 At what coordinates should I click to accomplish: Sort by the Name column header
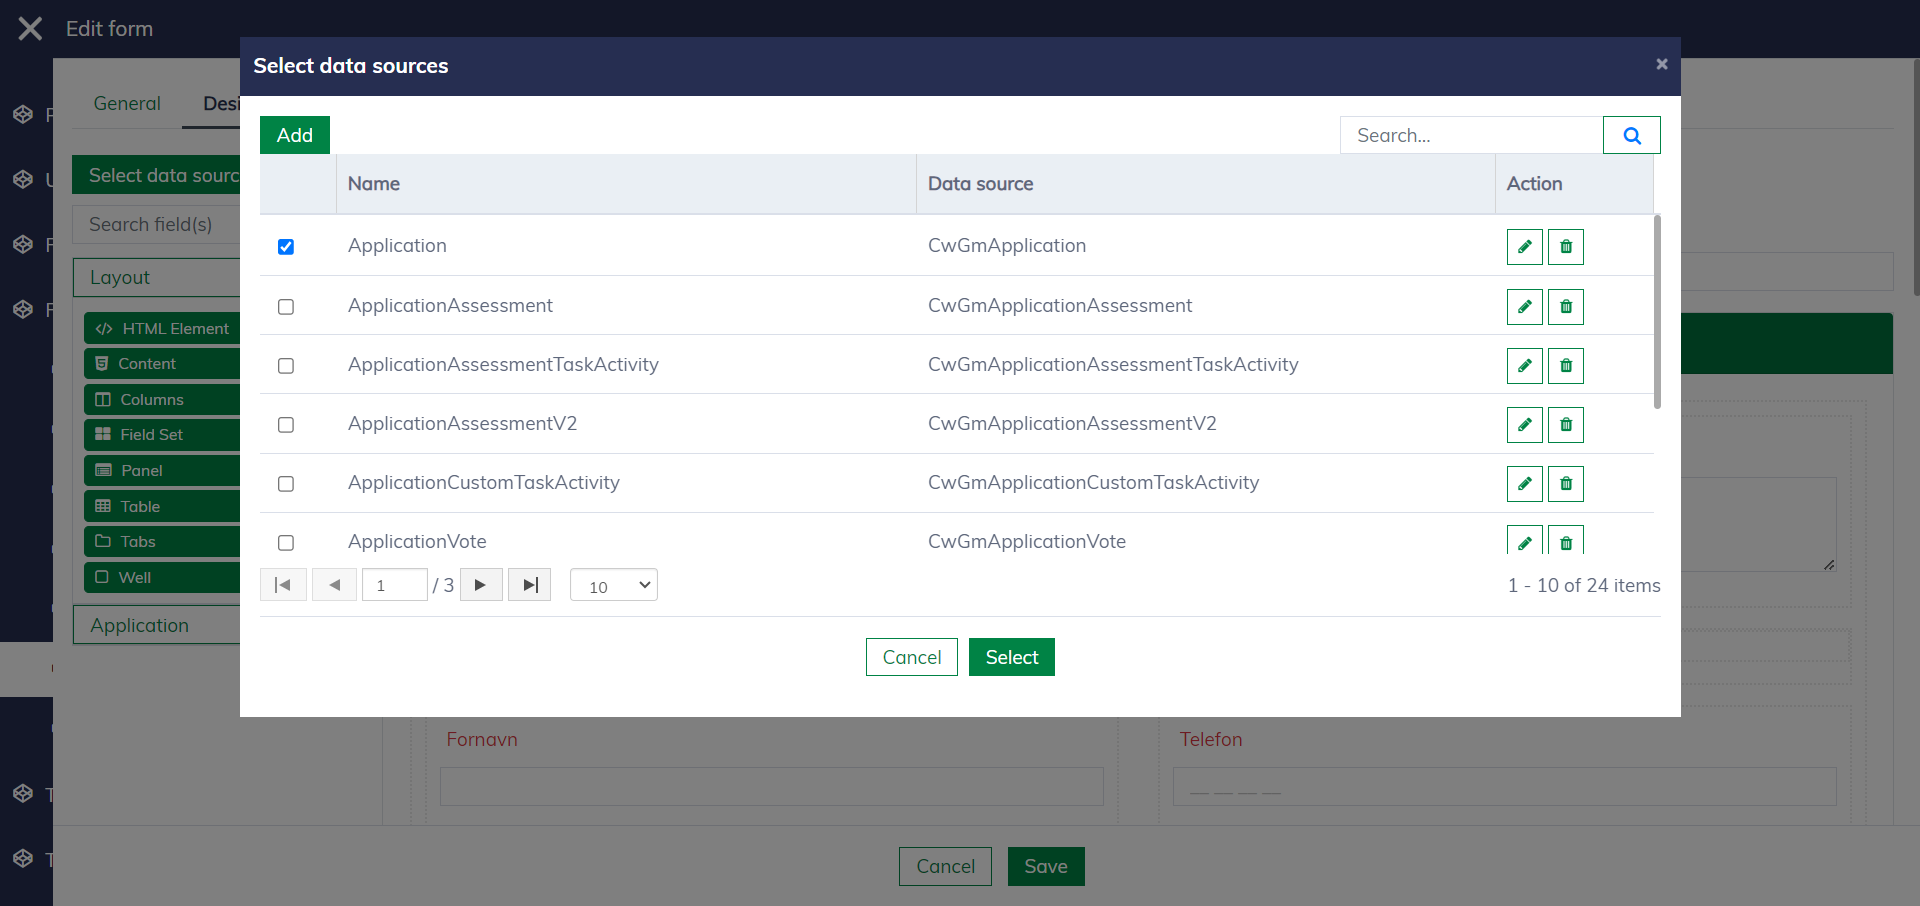pyautogui.click(x=374, y=184)
